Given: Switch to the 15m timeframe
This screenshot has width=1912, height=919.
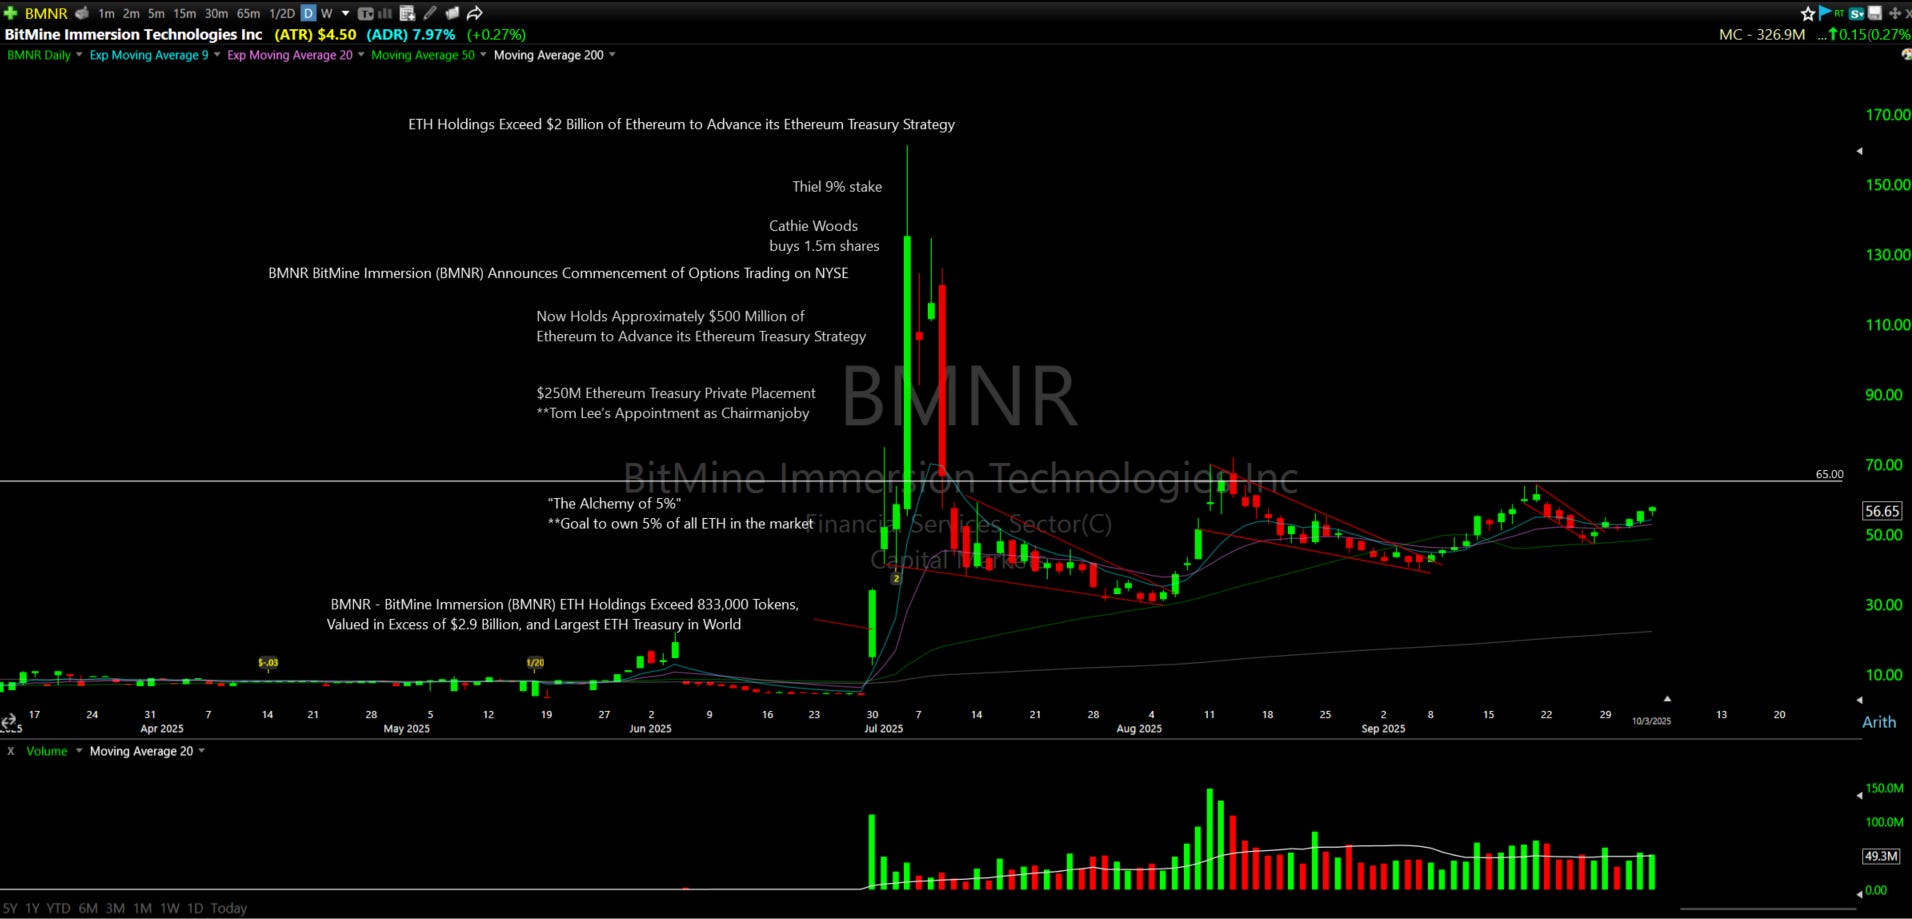Looking at the screenshot, I should point(184,13).
